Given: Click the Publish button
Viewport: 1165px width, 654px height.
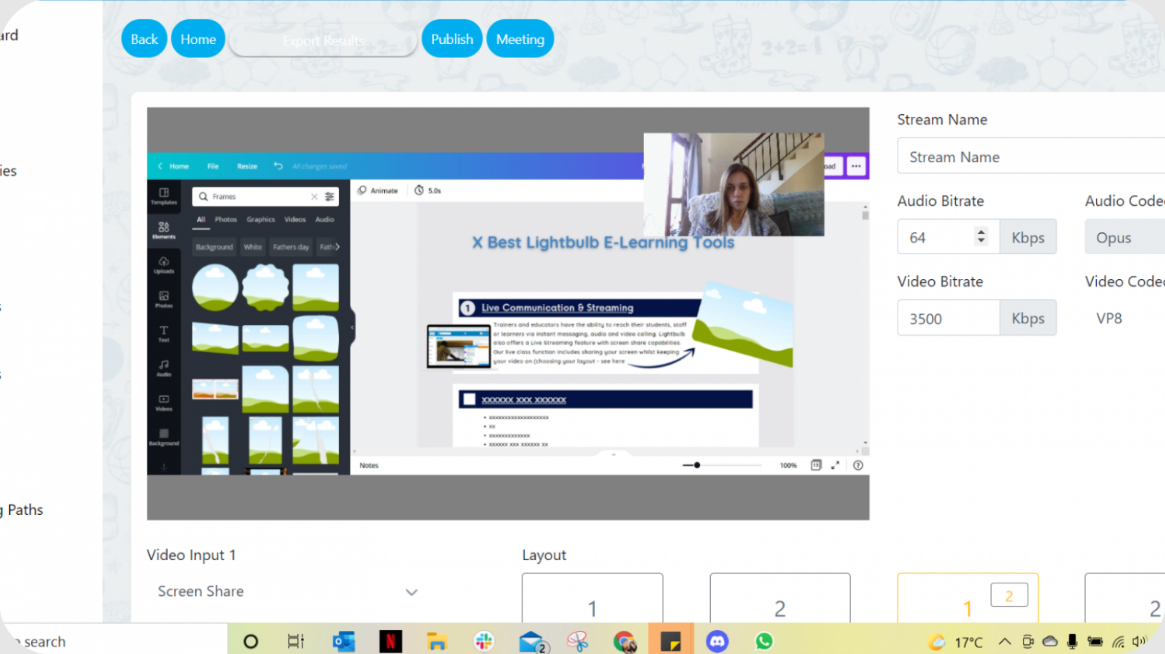Looking at the screenshot, I should tap(452, 38).
